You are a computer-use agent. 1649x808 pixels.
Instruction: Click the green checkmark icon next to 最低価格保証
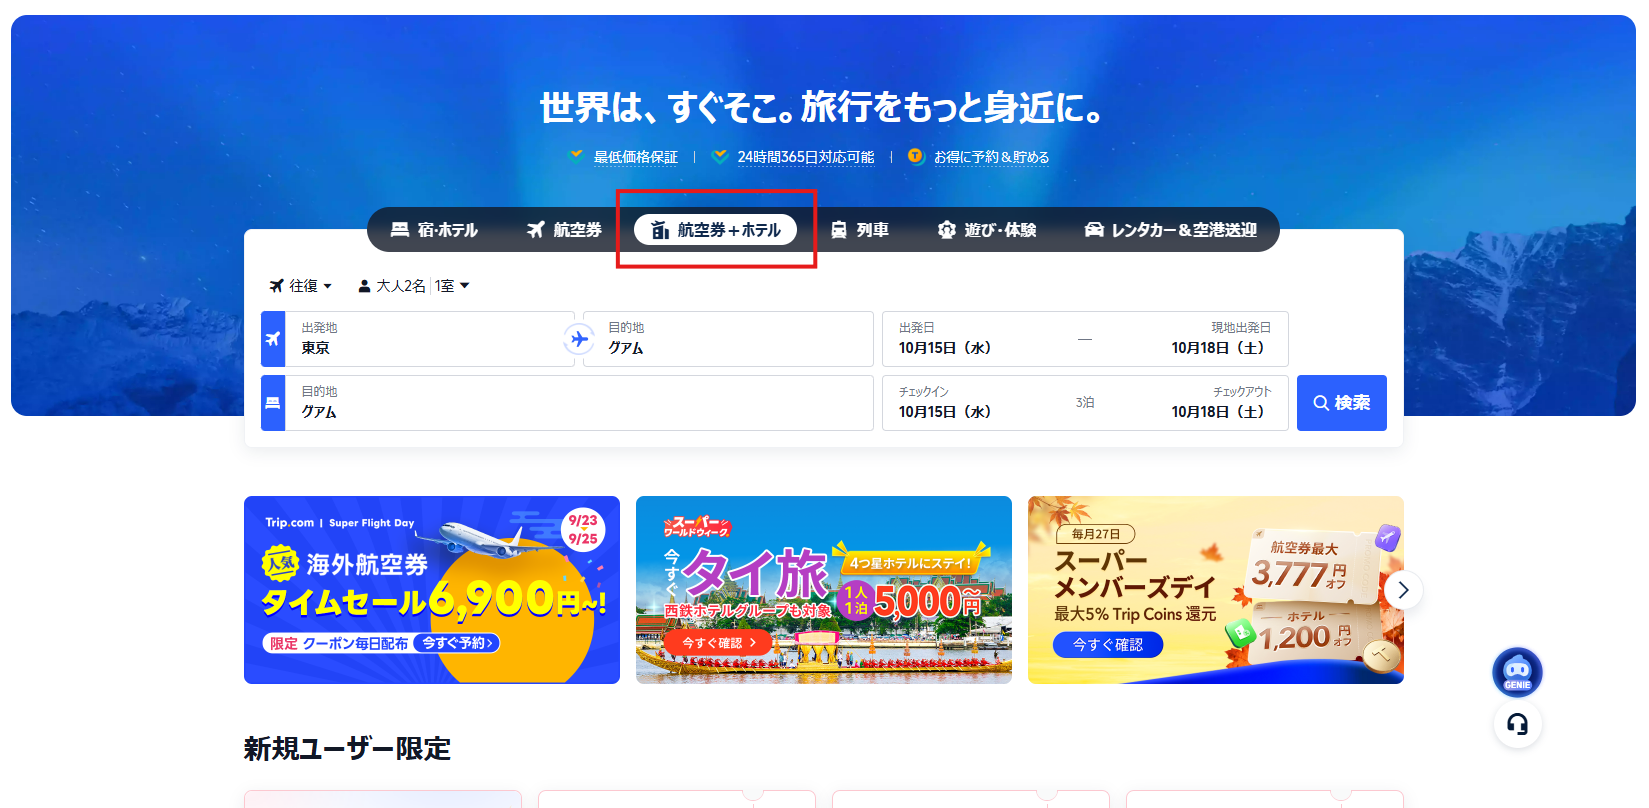[x=576, y=156]
